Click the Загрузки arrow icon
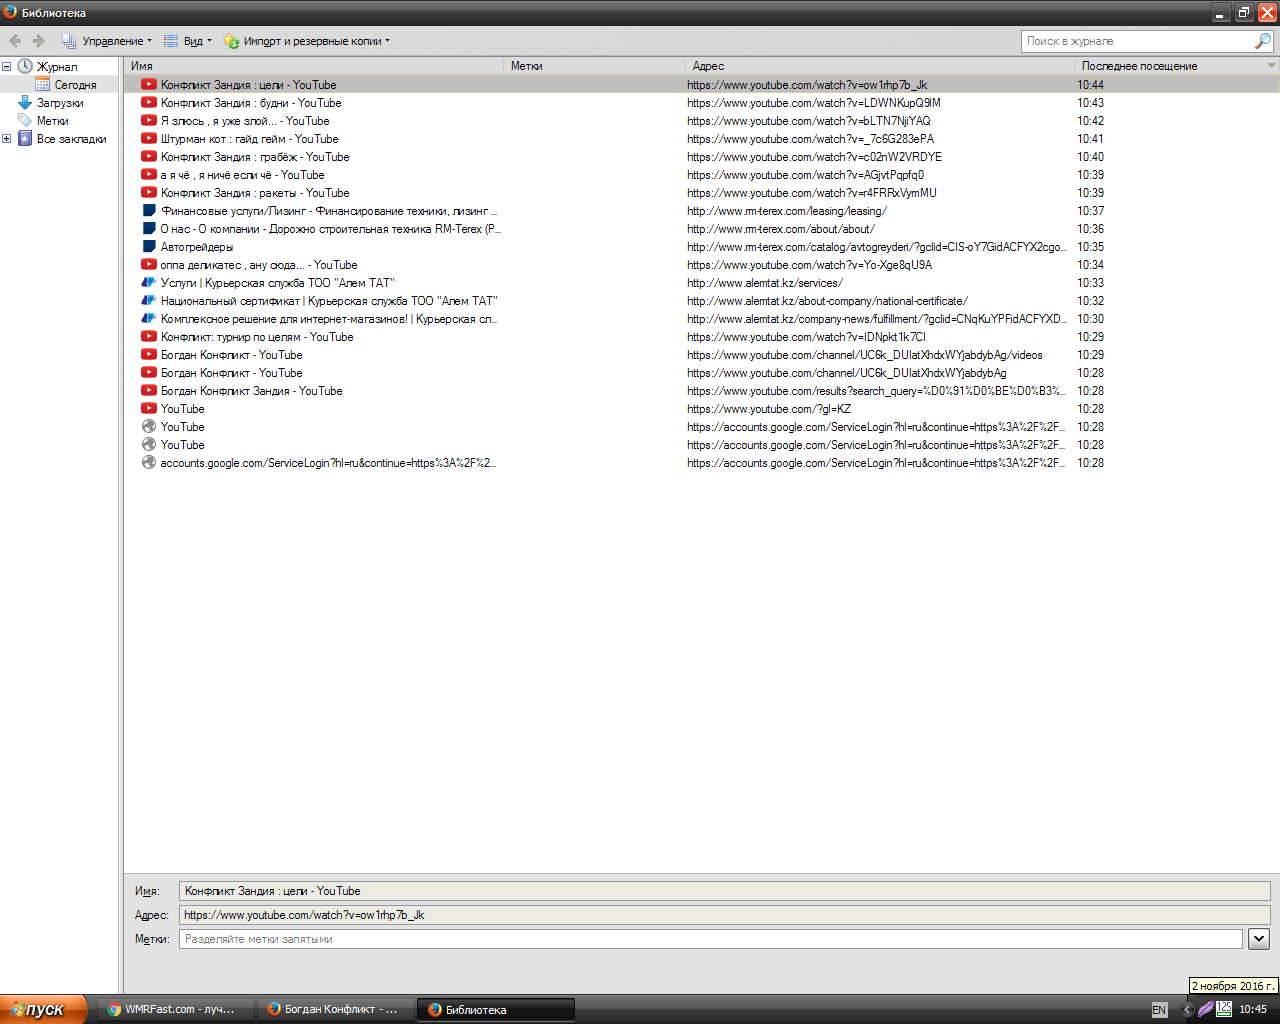Viewport: 1280px width, 1024px height. [x=25, y=102]
